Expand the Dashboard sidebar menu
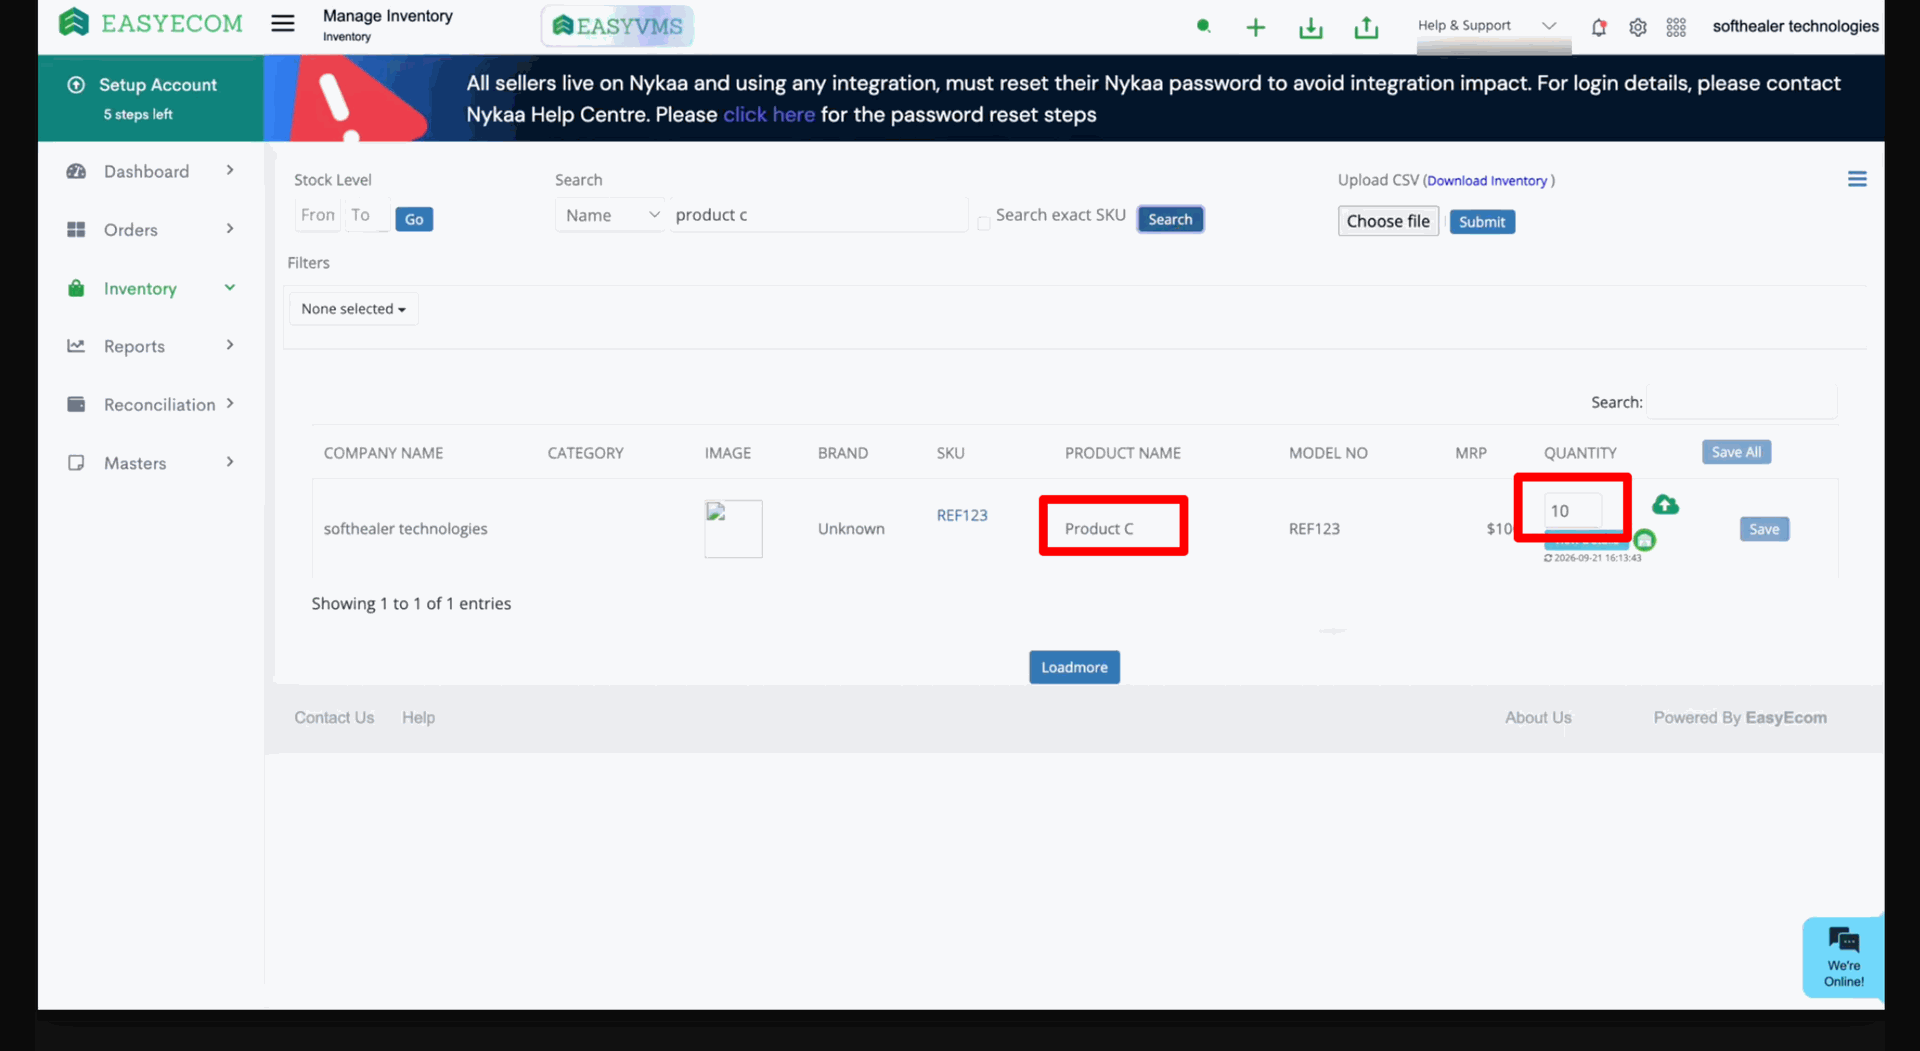This screenshot has height=1051, width=1920. (151, 171)
